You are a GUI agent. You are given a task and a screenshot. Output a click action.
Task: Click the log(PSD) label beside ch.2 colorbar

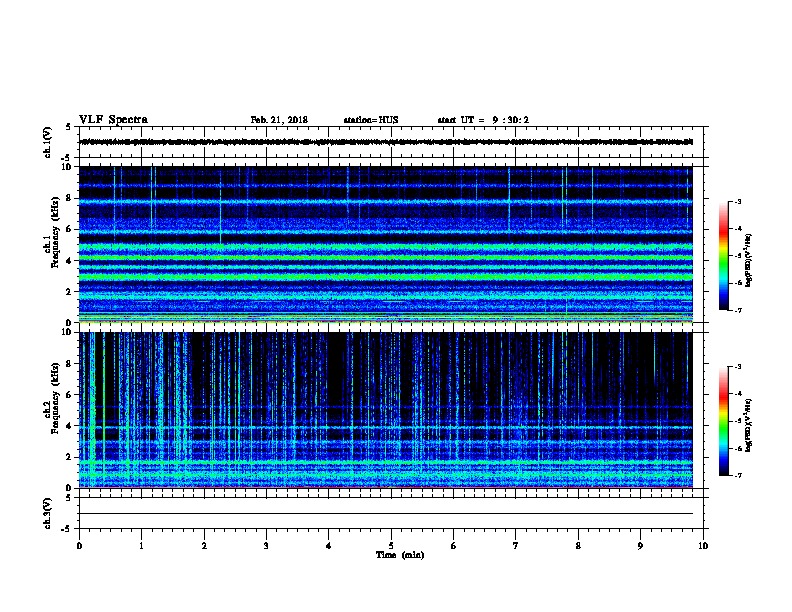point(748,425)
